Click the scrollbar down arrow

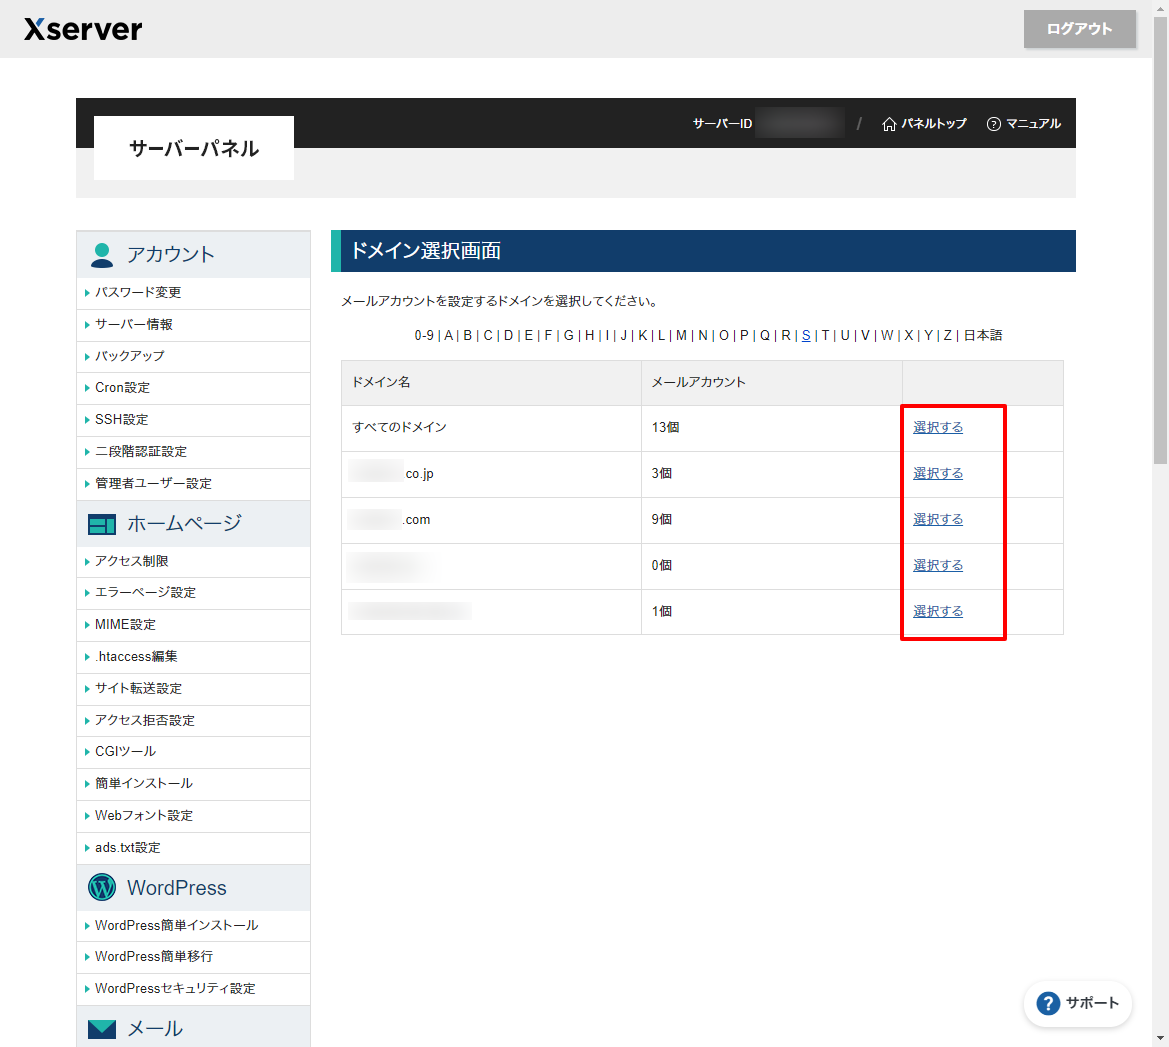point(1160,1038)
